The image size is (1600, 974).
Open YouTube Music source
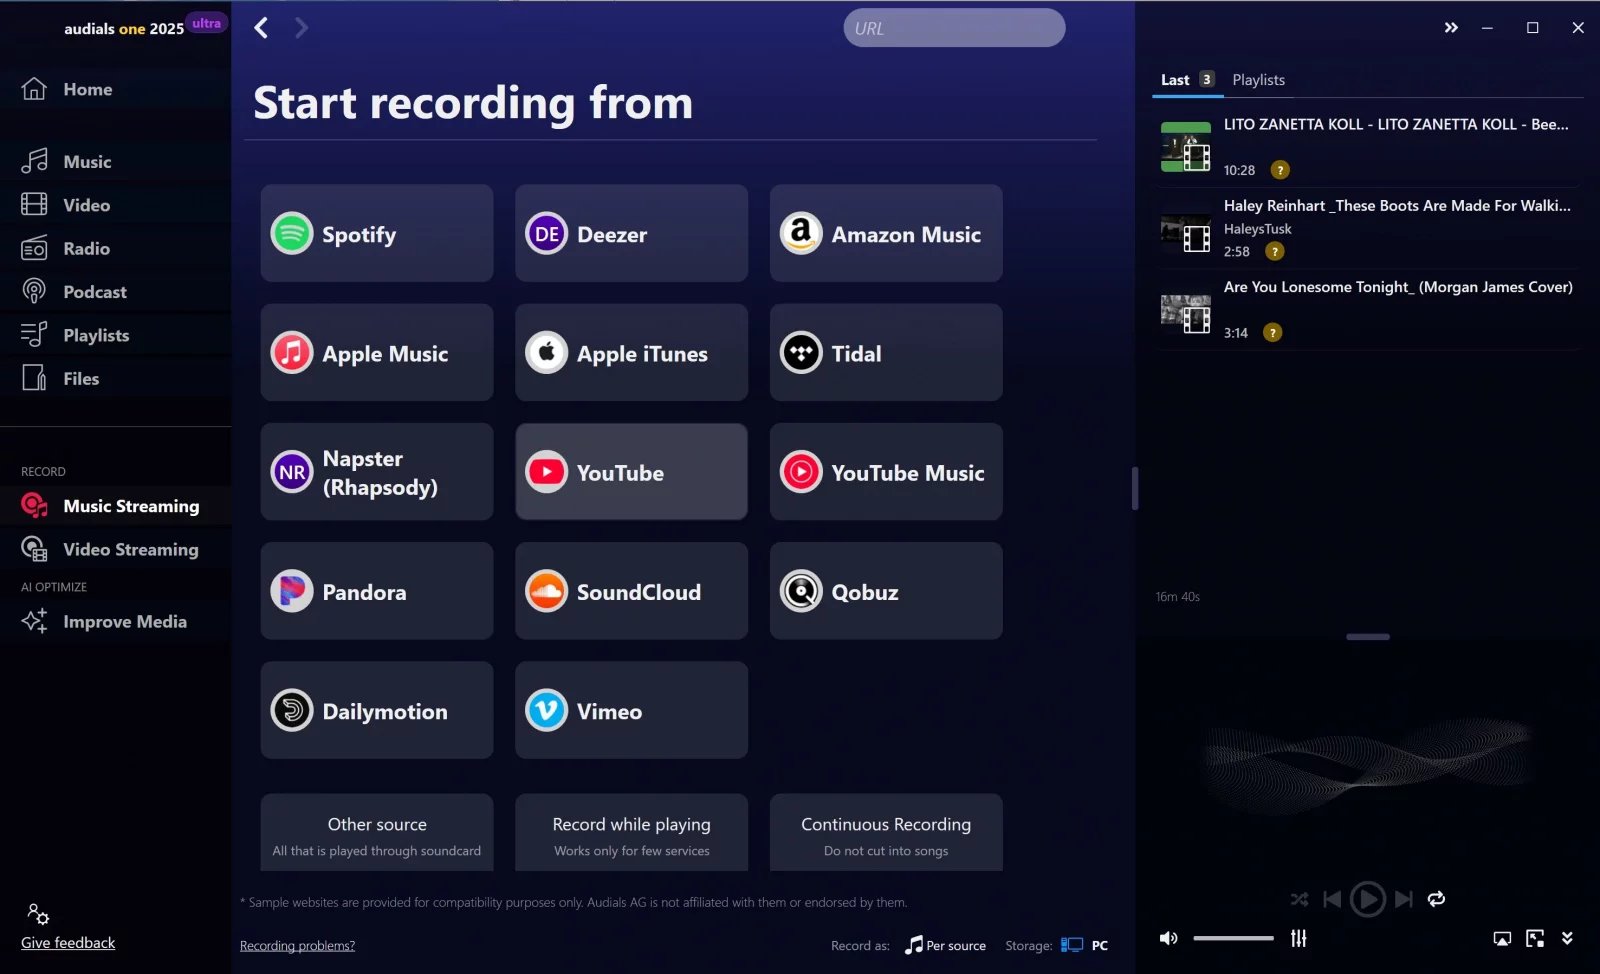pyautogui.click(x=886, y=472)
